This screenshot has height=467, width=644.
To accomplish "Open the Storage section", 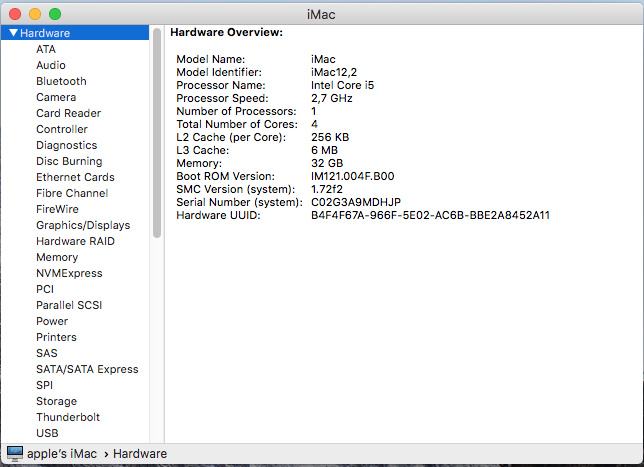I will click(56, 401).
